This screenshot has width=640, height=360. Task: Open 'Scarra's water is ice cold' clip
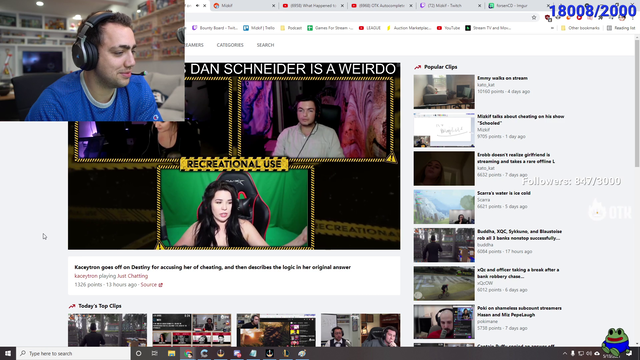point(504,193)
